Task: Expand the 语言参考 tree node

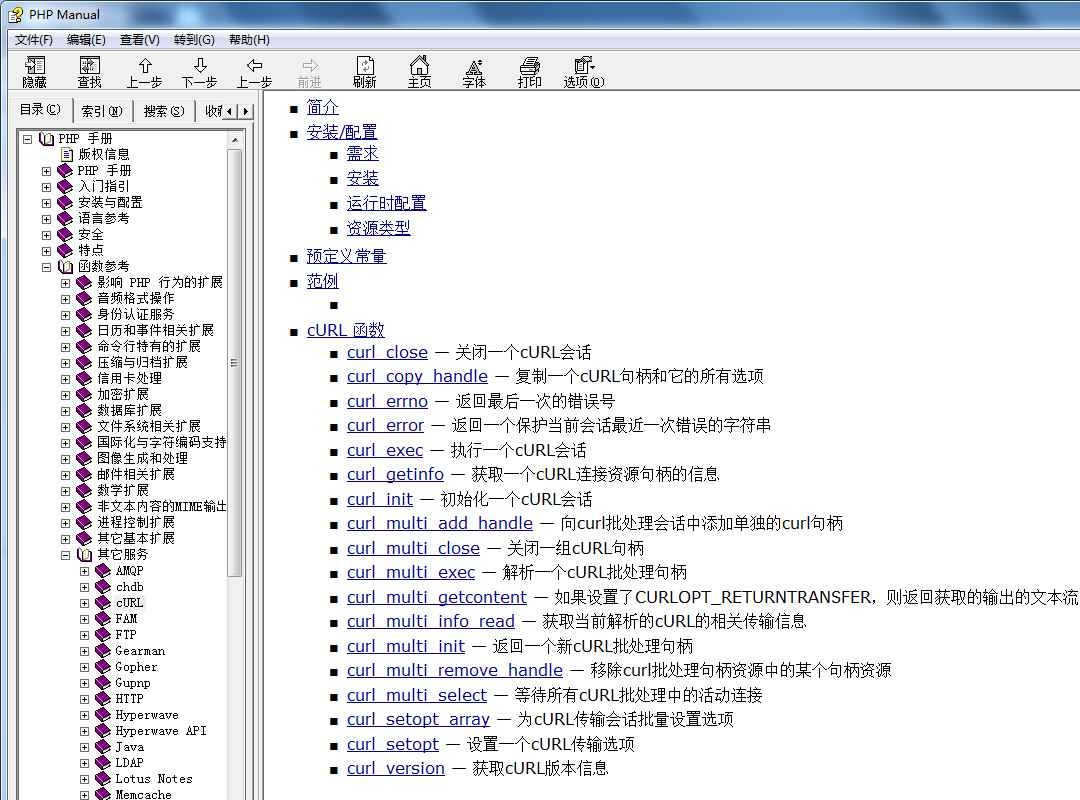Action: click(x=46, y=219)
